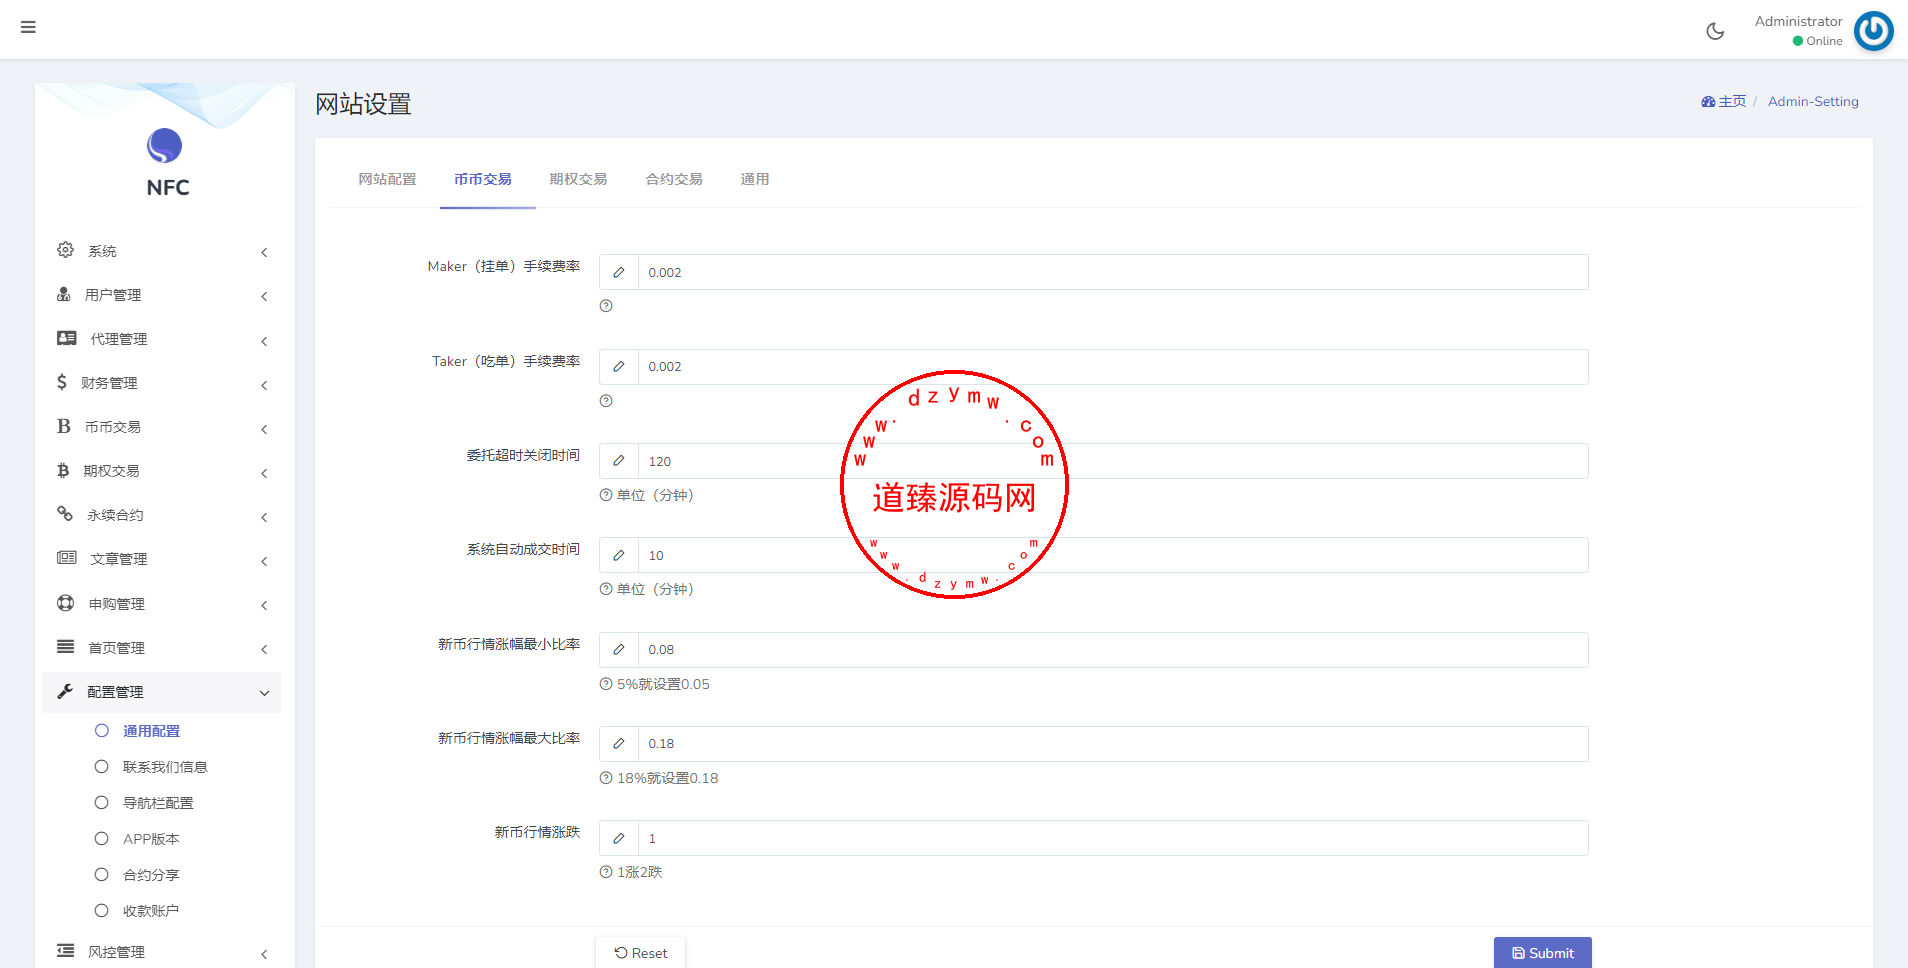The height and width of the screenshot is (968, 1908).
Task: Open the 通用 tab
Action: click(x=755, y=179)
